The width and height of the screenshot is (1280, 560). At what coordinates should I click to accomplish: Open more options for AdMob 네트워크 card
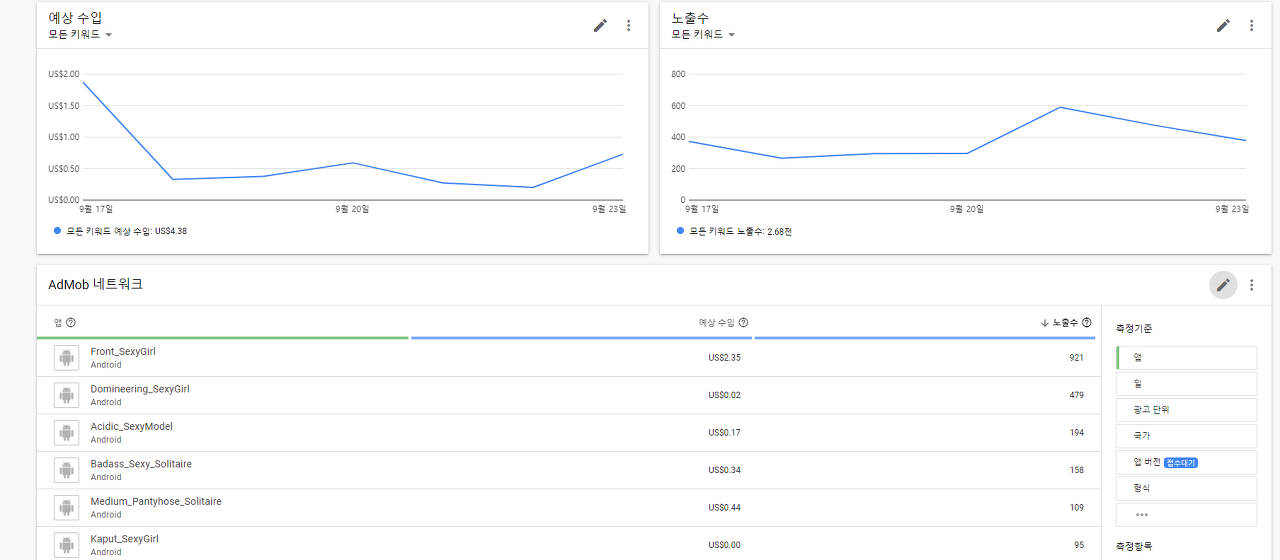1251,285
